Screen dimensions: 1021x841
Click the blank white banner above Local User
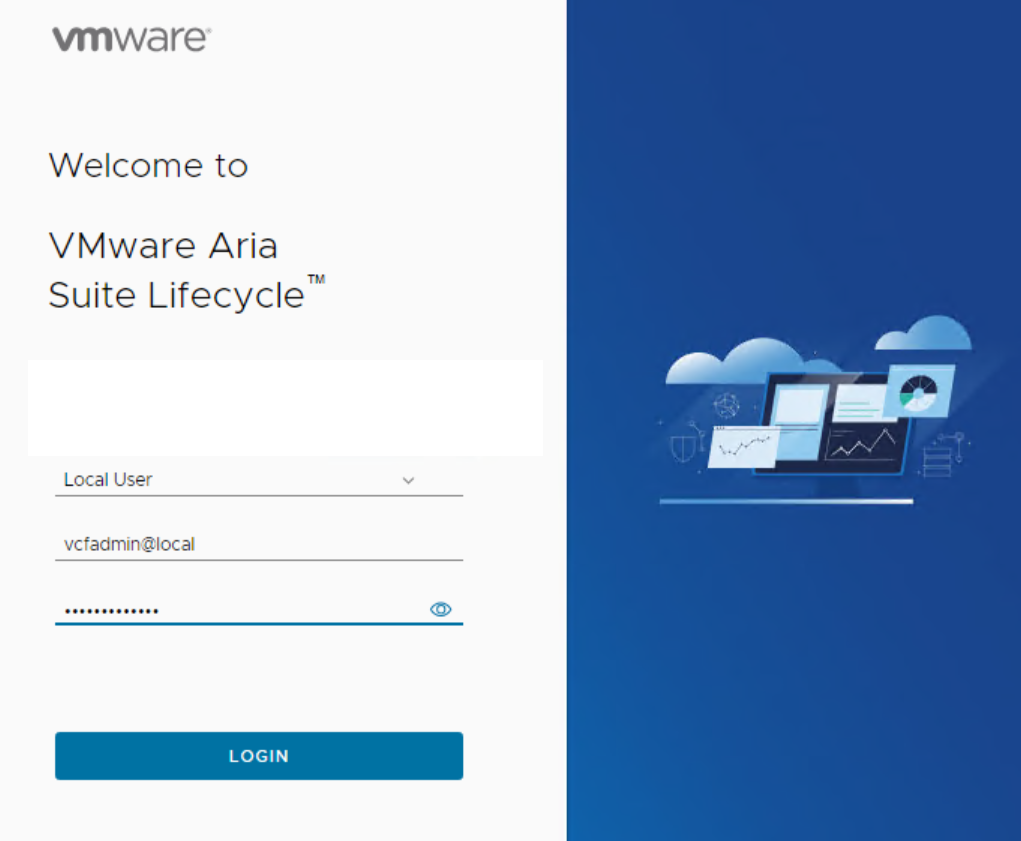pos(285,408)
